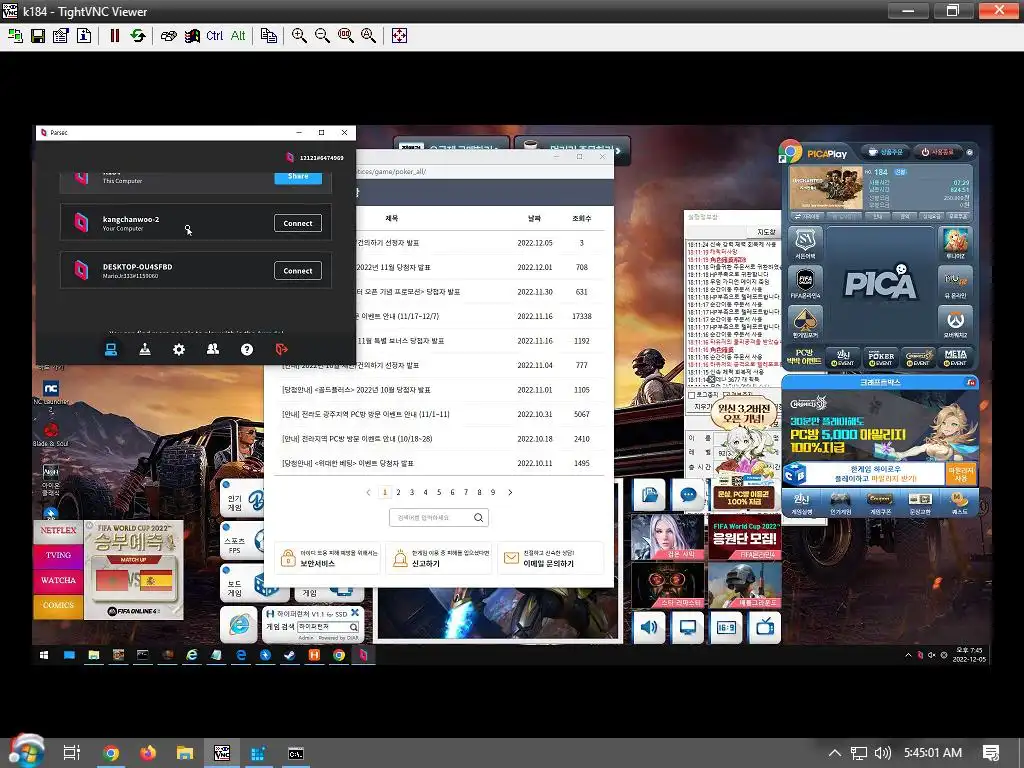Open Parsec Computers tab icon

111,350
